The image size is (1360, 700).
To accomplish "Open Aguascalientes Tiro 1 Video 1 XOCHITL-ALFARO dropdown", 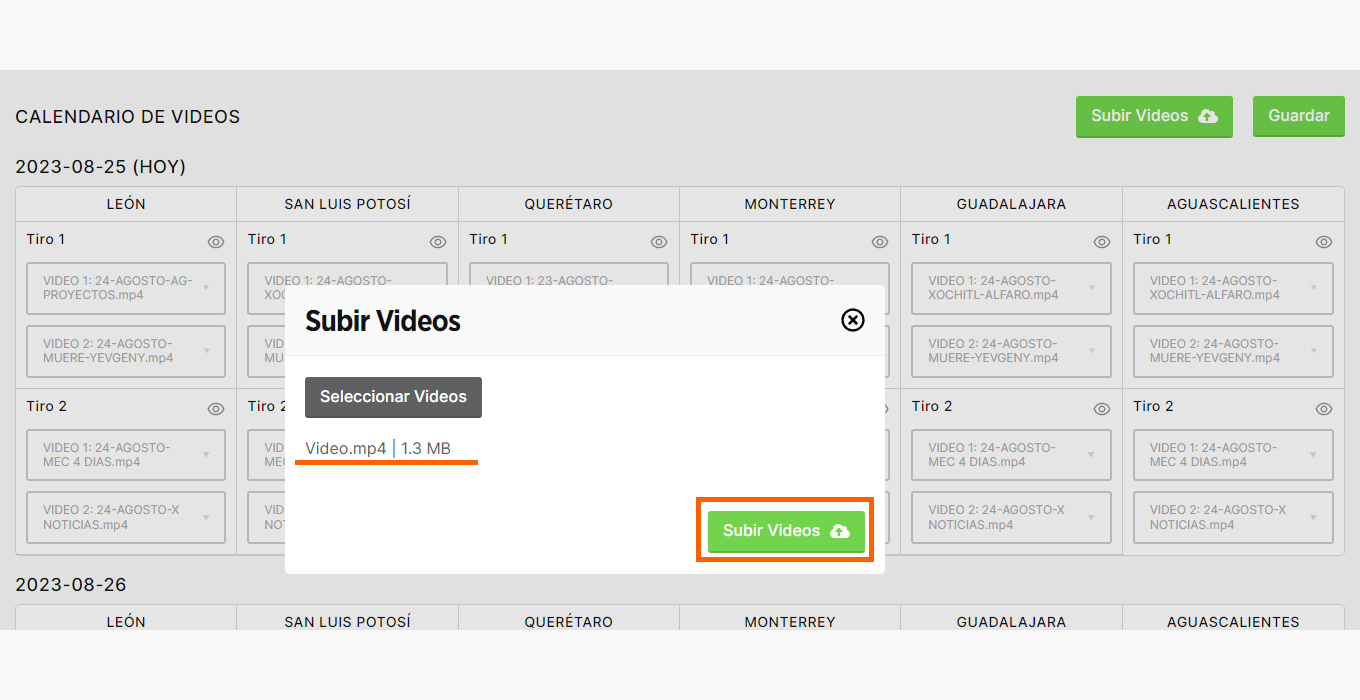I will coord(1233,288).
